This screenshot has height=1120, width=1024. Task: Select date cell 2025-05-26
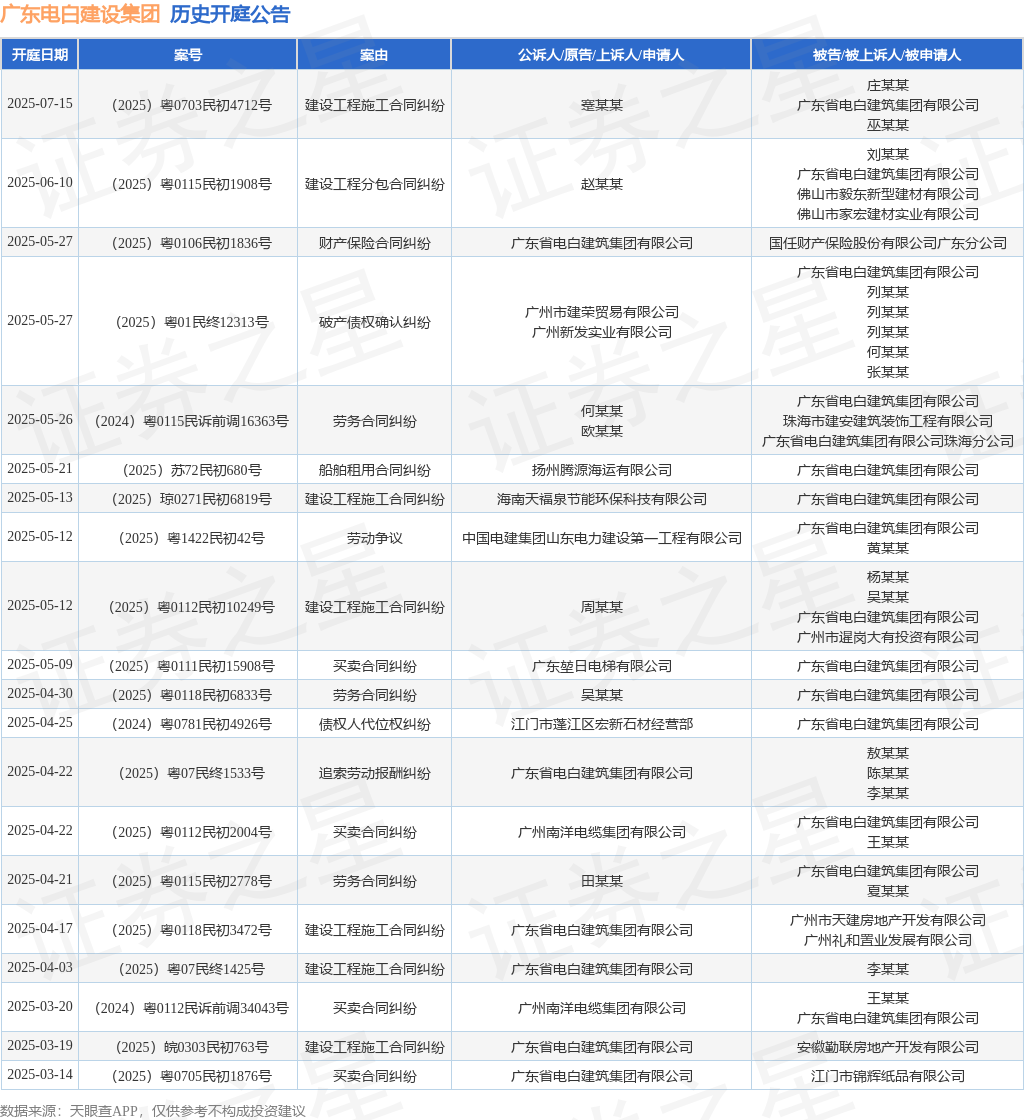coord(40,420)
